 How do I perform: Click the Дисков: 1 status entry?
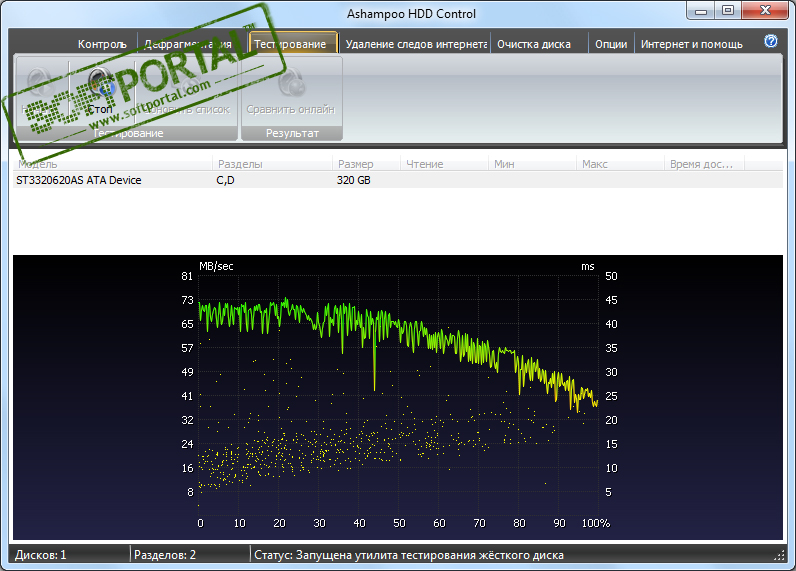(x=41, y=555)
